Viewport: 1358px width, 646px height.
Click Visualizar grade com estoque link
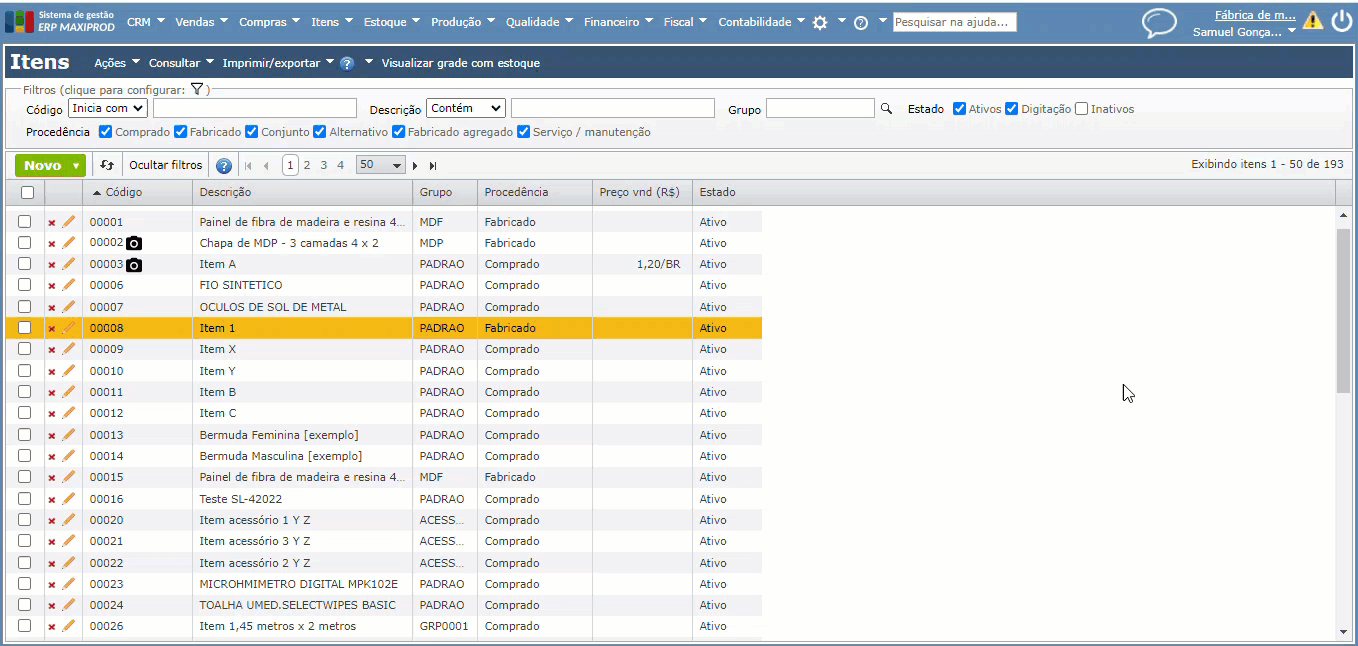[x=460, y=63]
